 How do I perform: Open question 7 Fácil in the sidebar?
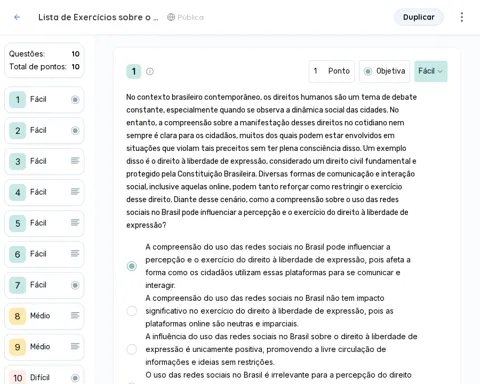tap(44, 285)
